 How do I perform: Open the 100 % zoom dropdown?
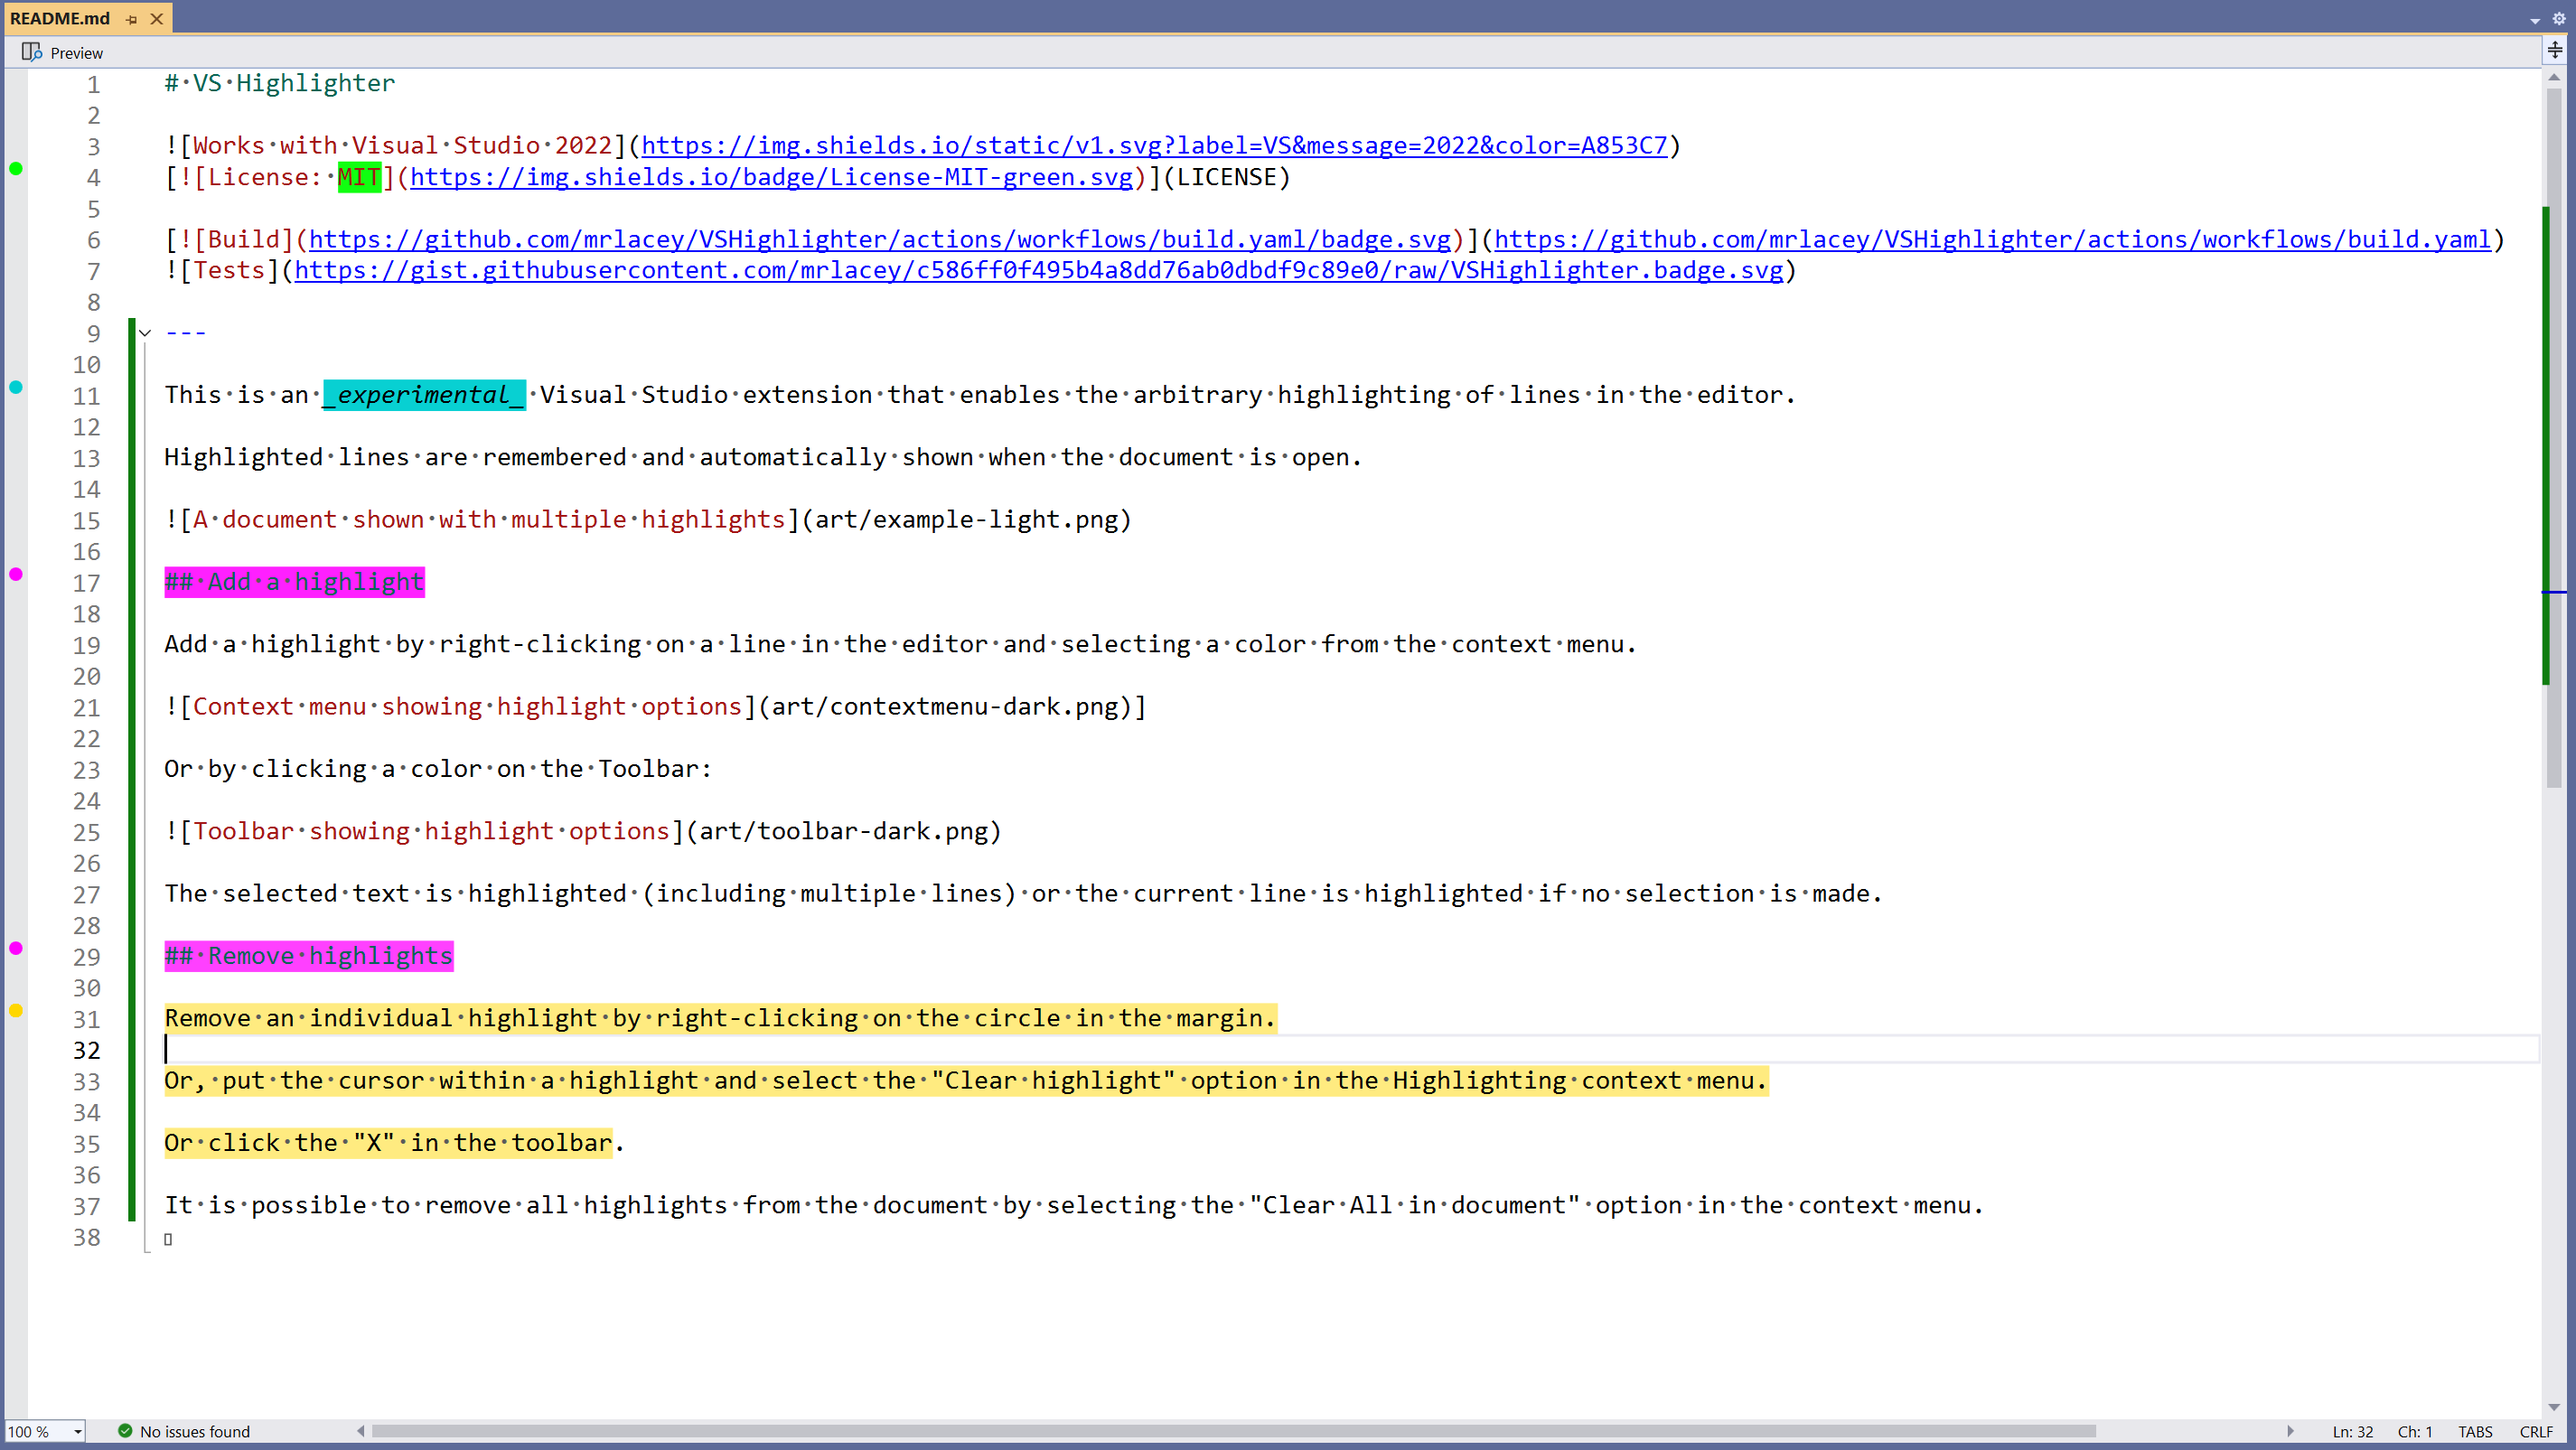click(x=77, y=1431)
